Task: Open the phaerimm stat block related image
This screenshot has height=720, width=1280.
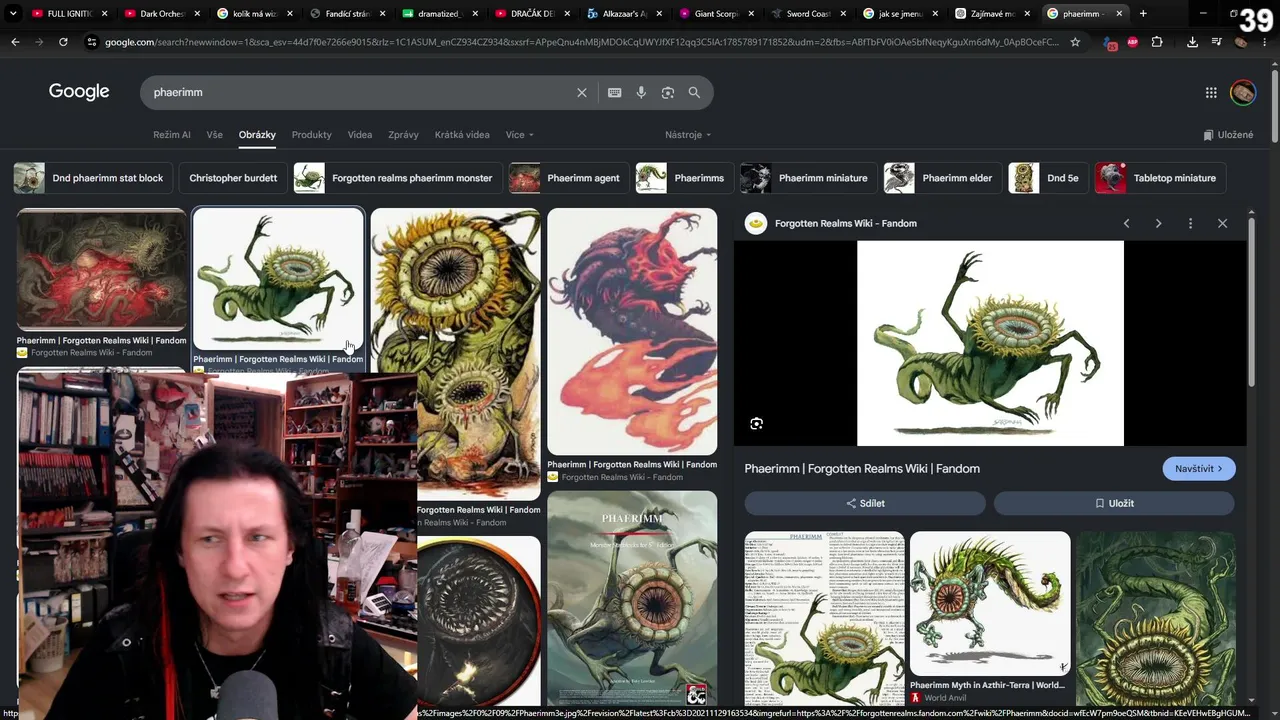Action: pyautogui.click(x=825, y=618)
